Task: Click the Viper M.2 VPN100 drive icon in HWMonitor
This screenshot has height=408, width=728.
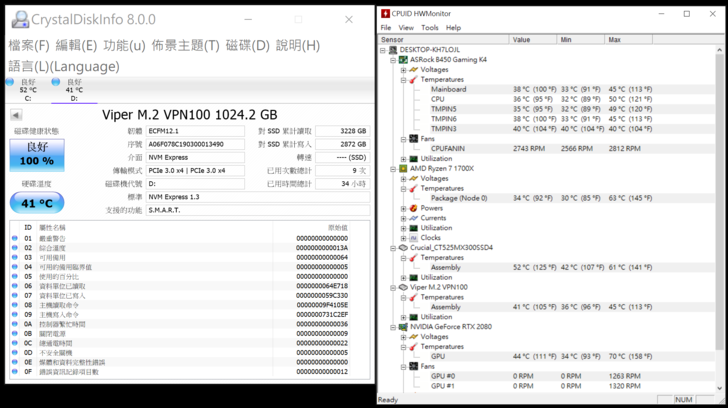Action: coord(403,287)
